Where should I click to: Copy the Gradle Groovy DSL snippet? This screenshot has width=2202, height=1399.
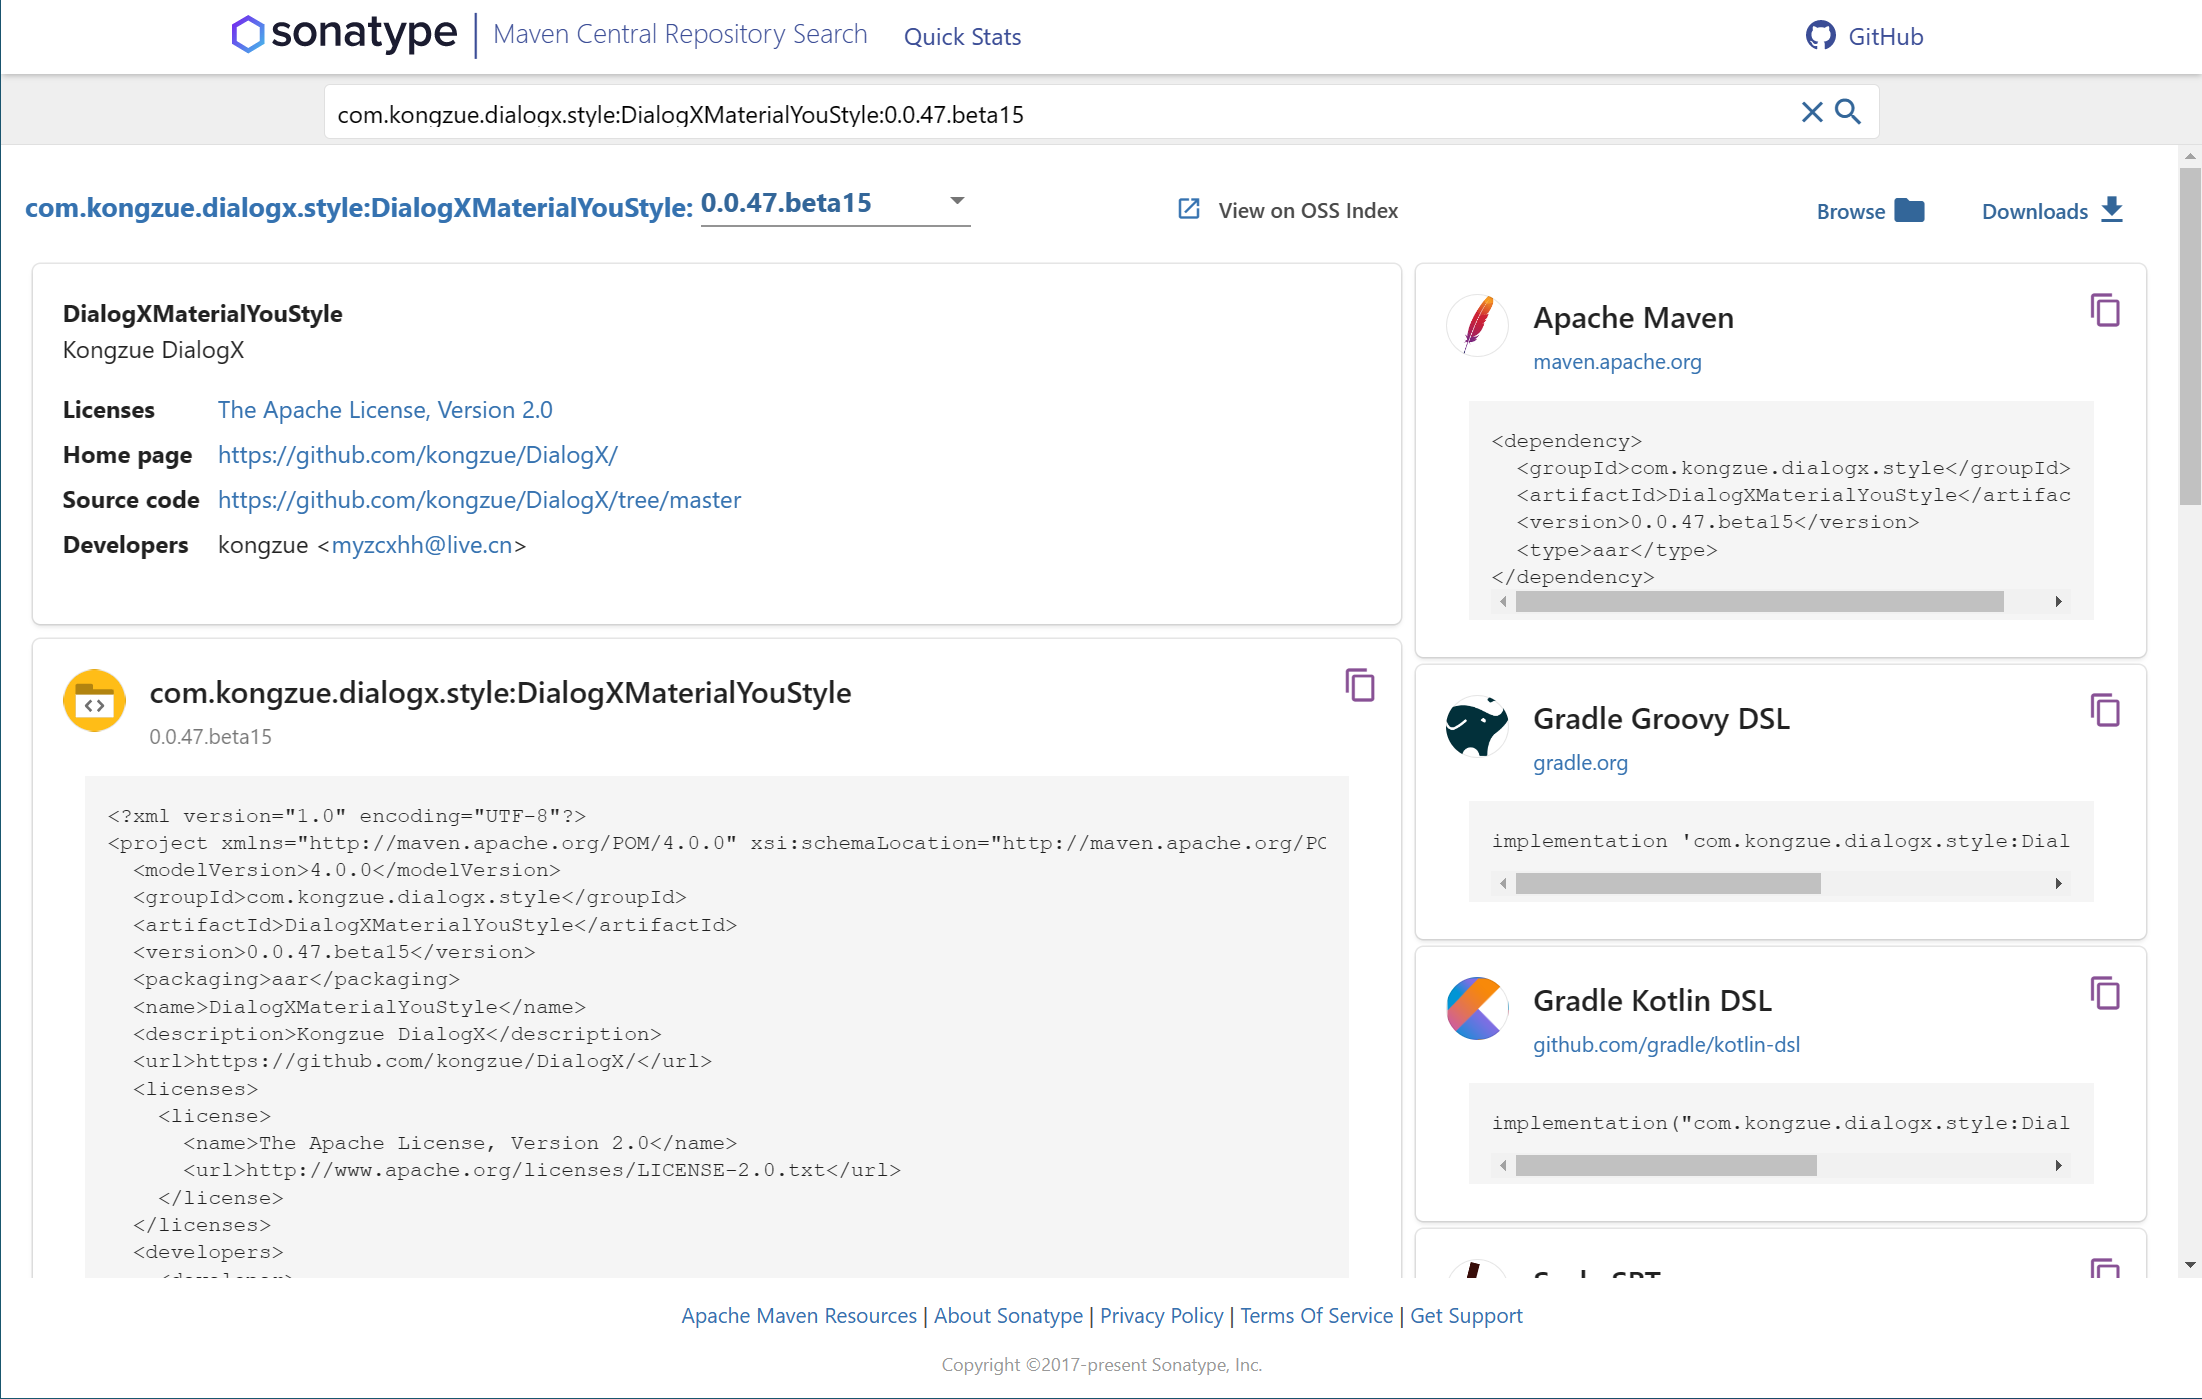[x=2107, y=710]
